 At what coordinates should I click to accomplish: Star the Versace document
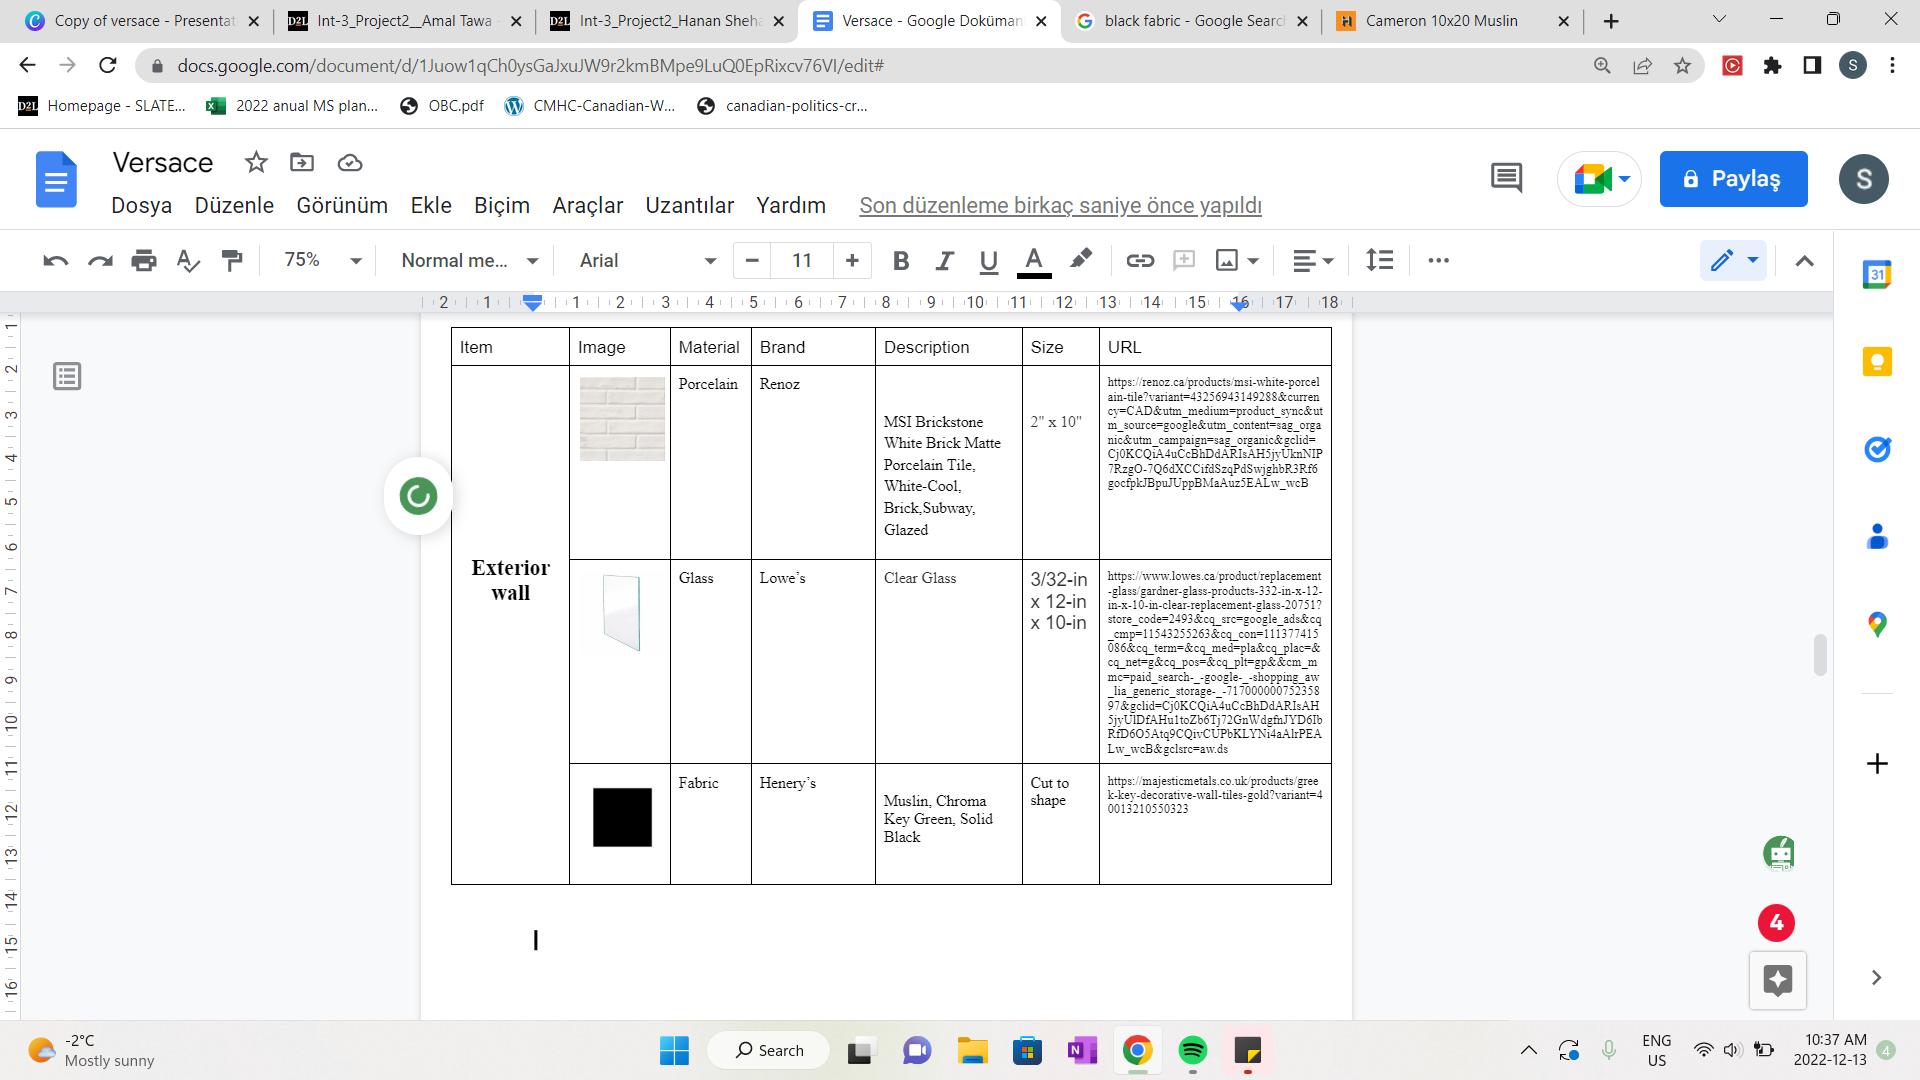pos(256,162)
